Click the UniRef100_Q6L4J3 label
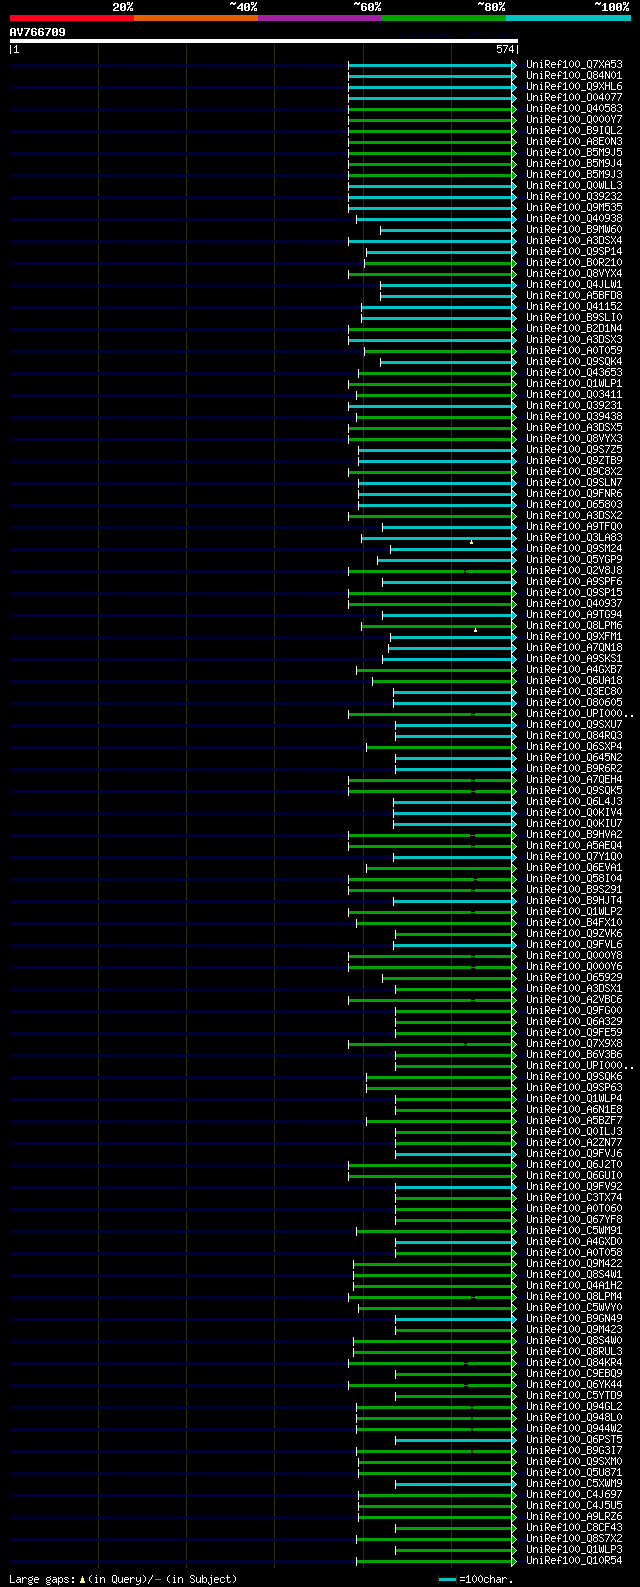This screenshot has height=1587, width=640. point(574,801)
